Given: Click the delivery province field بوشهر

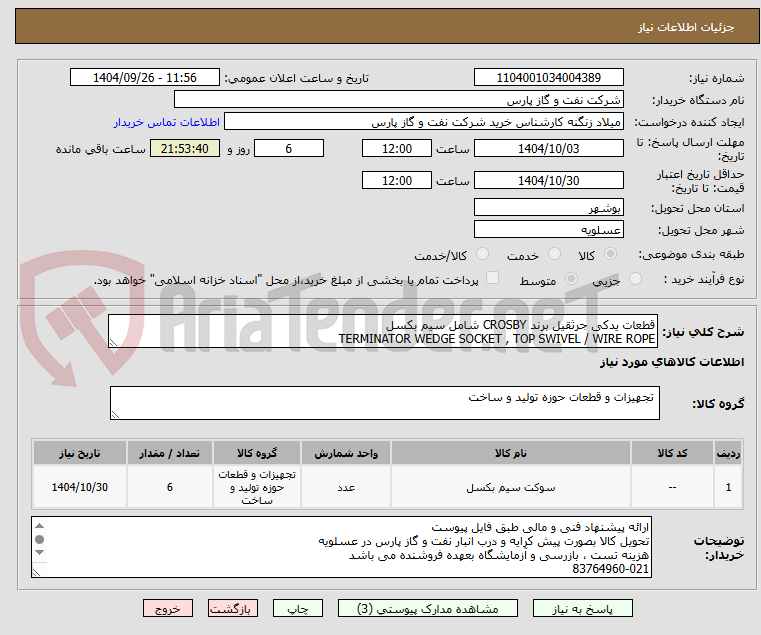Looking at the screenshot, I should coord(548,207).
